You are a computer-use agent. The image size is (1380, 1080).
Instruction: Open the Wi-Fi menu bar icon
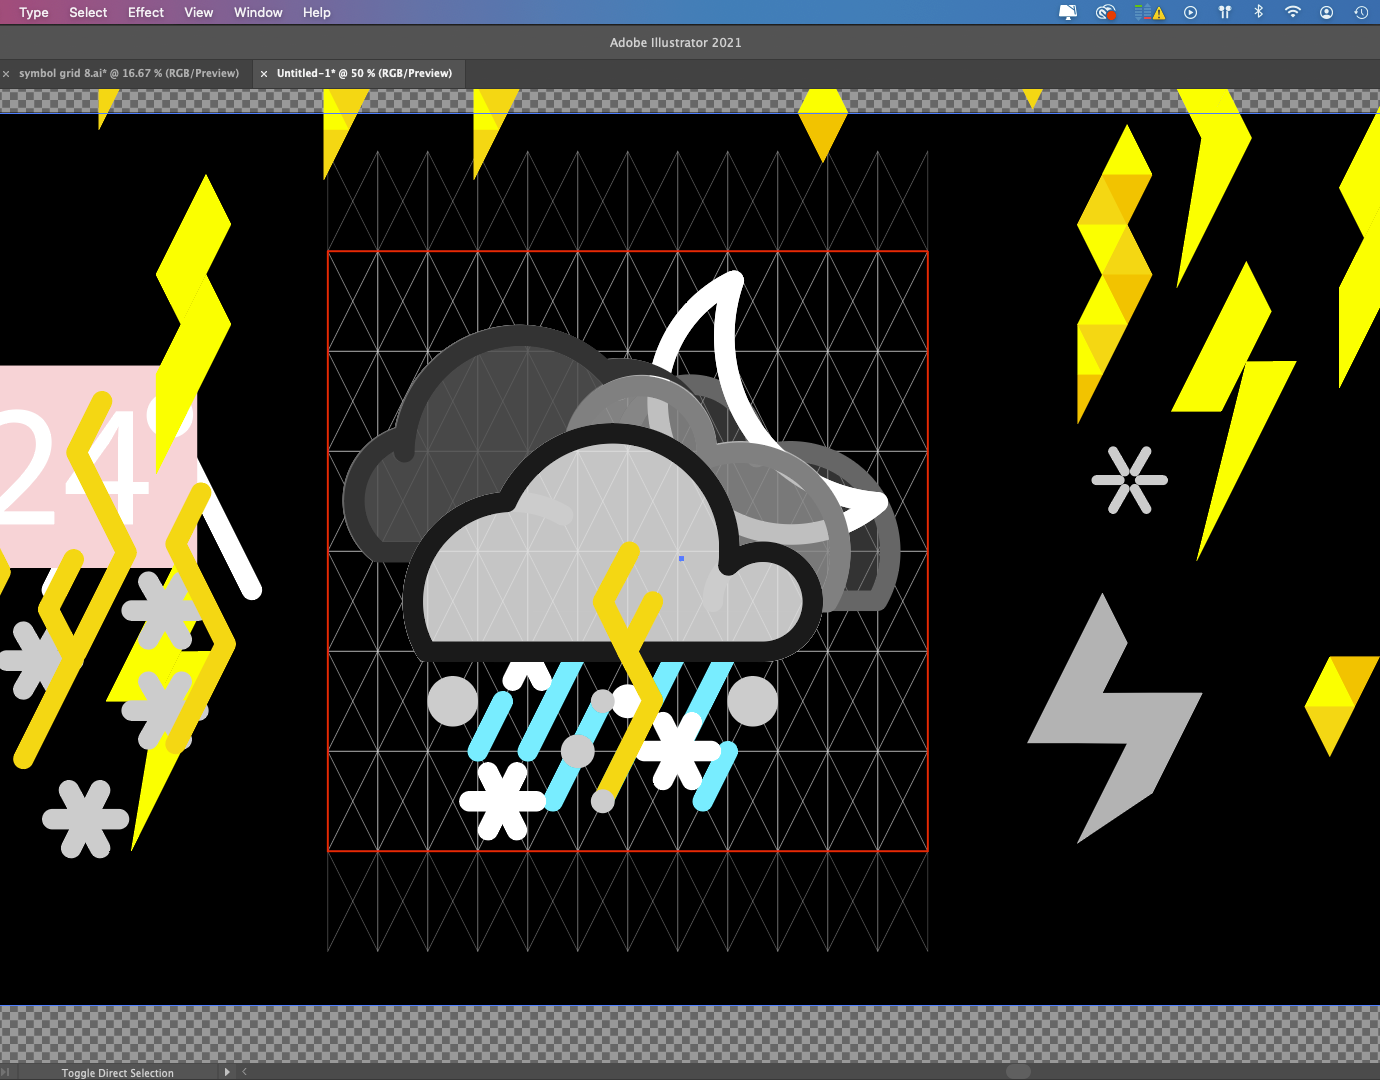[x=1293, y=12]
